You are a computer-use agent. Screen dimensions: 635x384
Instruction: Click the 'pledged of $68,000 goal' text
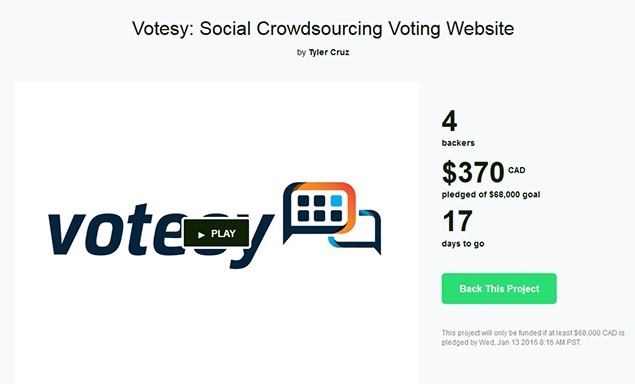pyautogui.click(x=491, y=194)
